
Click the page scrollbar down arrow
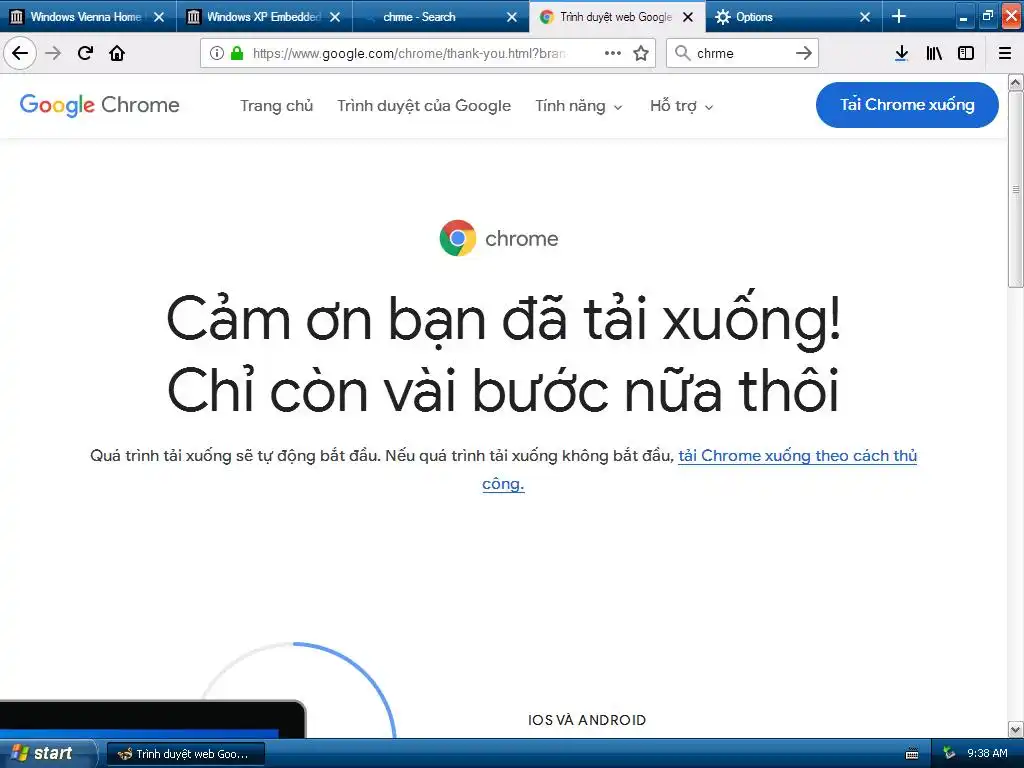point(1016,729)
